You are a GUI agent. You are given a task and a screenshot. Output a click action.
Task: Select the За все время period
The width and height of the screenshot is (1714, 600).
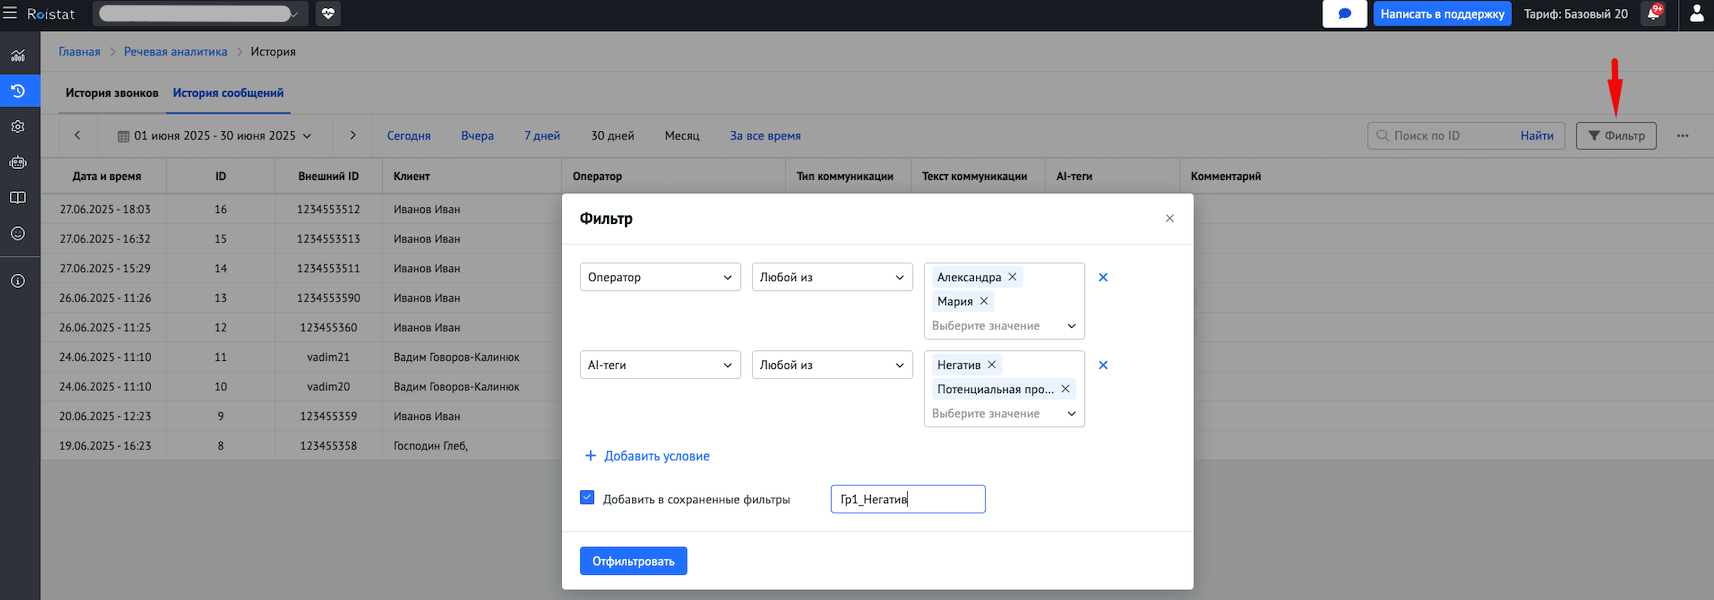coord(765,136)
